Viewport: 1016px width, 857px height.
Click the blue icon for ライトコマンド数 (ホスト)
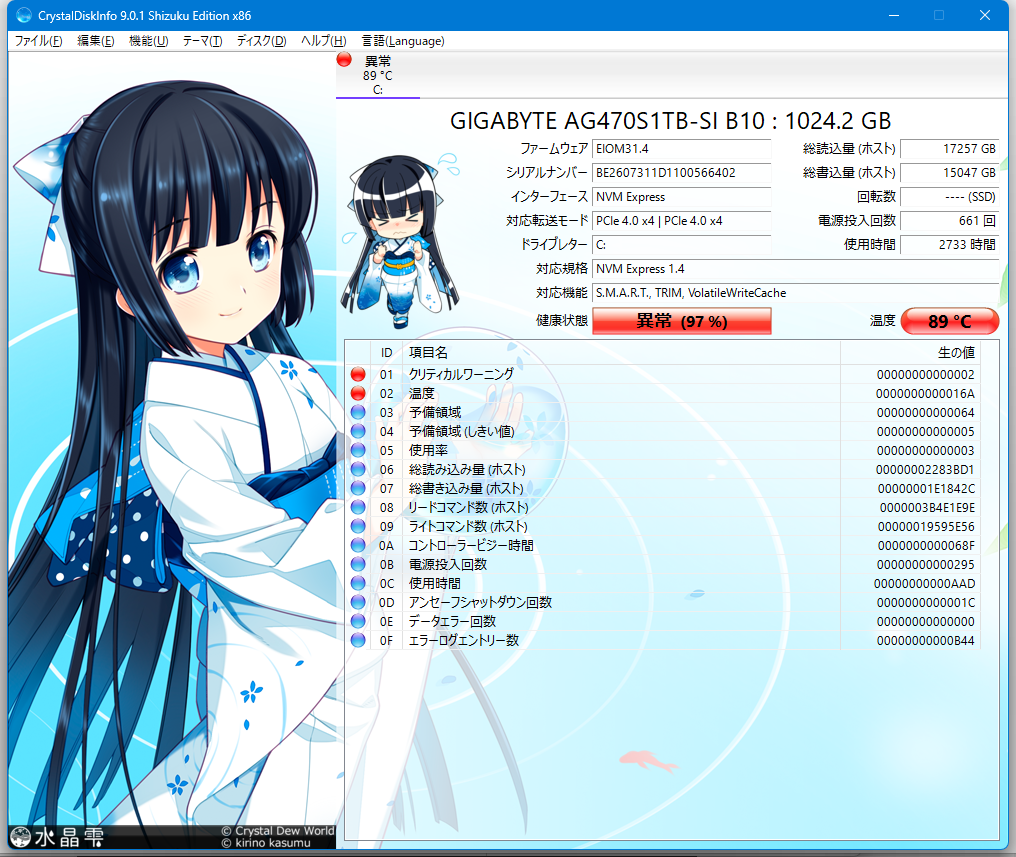tap(358, 526)
